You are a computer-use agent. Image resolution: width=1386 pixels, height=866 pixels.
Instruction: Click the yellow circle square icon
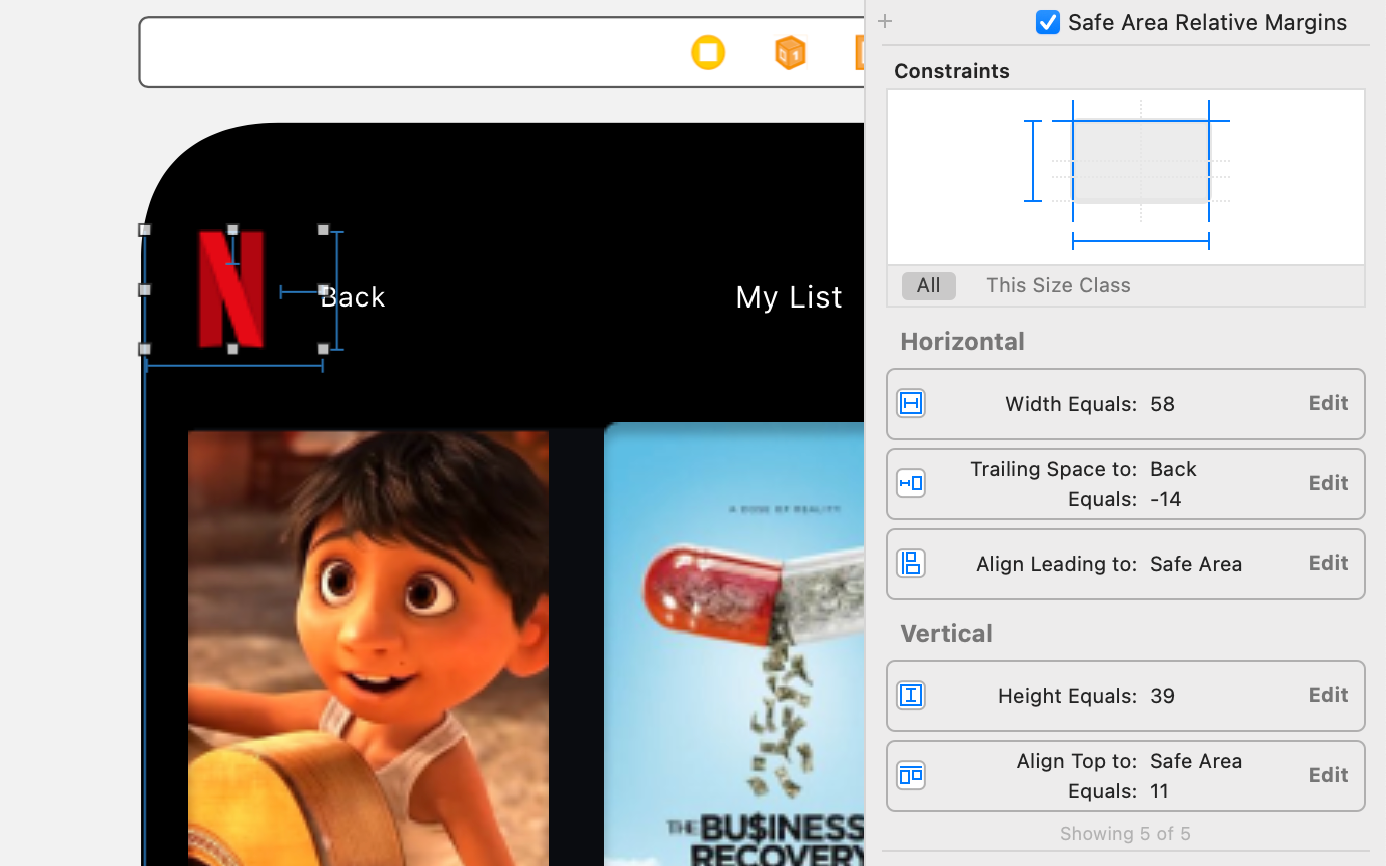click(708, 52)
